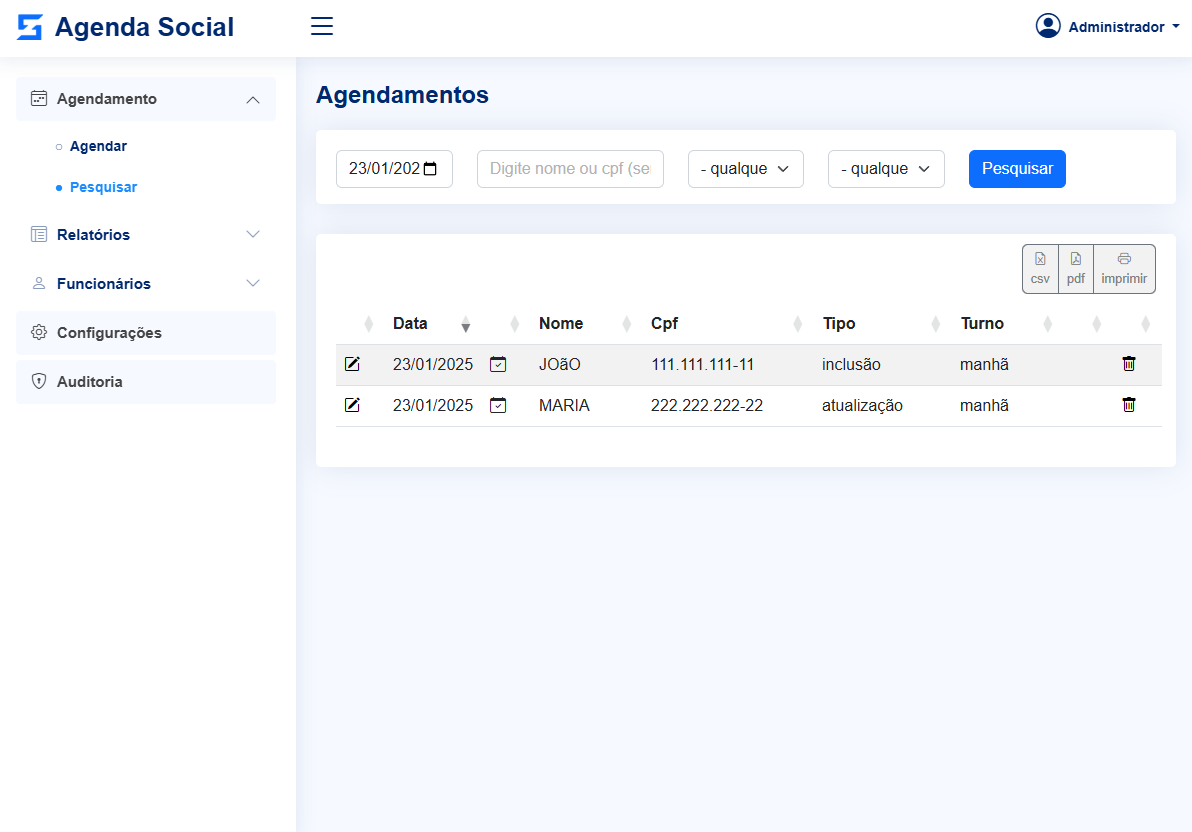This screenshot has height=832, width=1192.
Task: Focus the name or cpf search field
Action: click(570, 169)
